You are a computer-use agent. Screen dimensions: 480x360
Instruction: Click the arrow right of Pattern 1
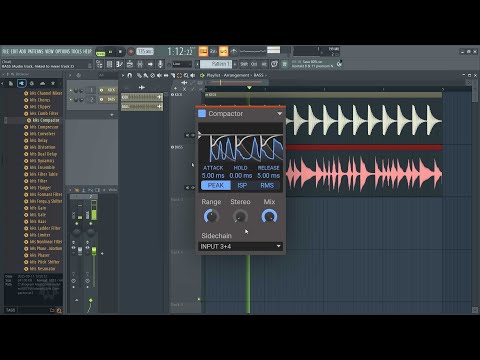click(x=235, y=64)
